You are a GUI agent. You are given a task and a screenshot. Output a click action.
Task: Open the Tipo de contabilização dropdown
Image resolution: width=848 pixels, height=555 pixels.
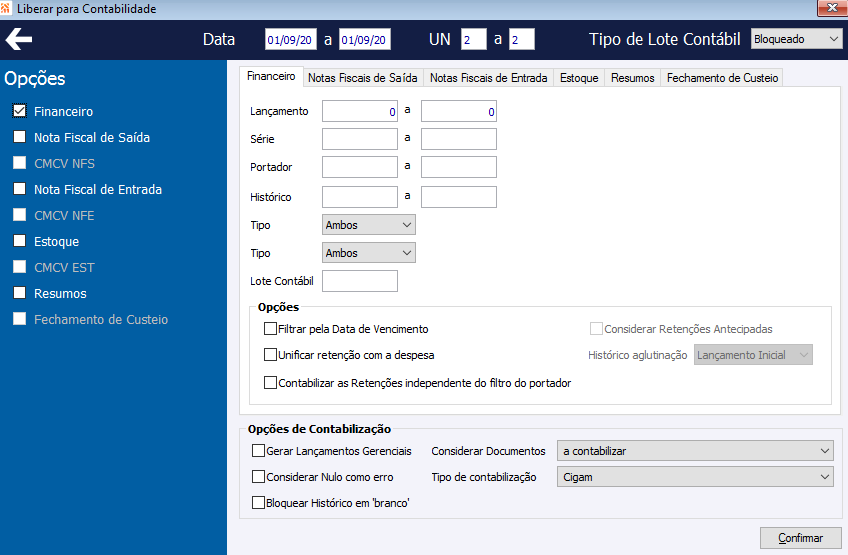pos(695,477)
